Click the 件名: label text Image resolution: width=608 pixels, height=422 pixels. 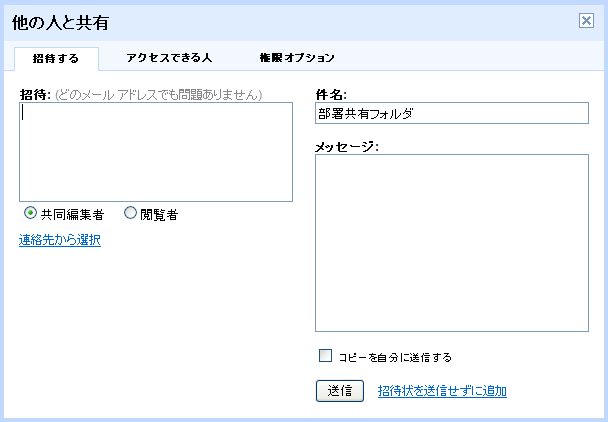tap(330, 94)
